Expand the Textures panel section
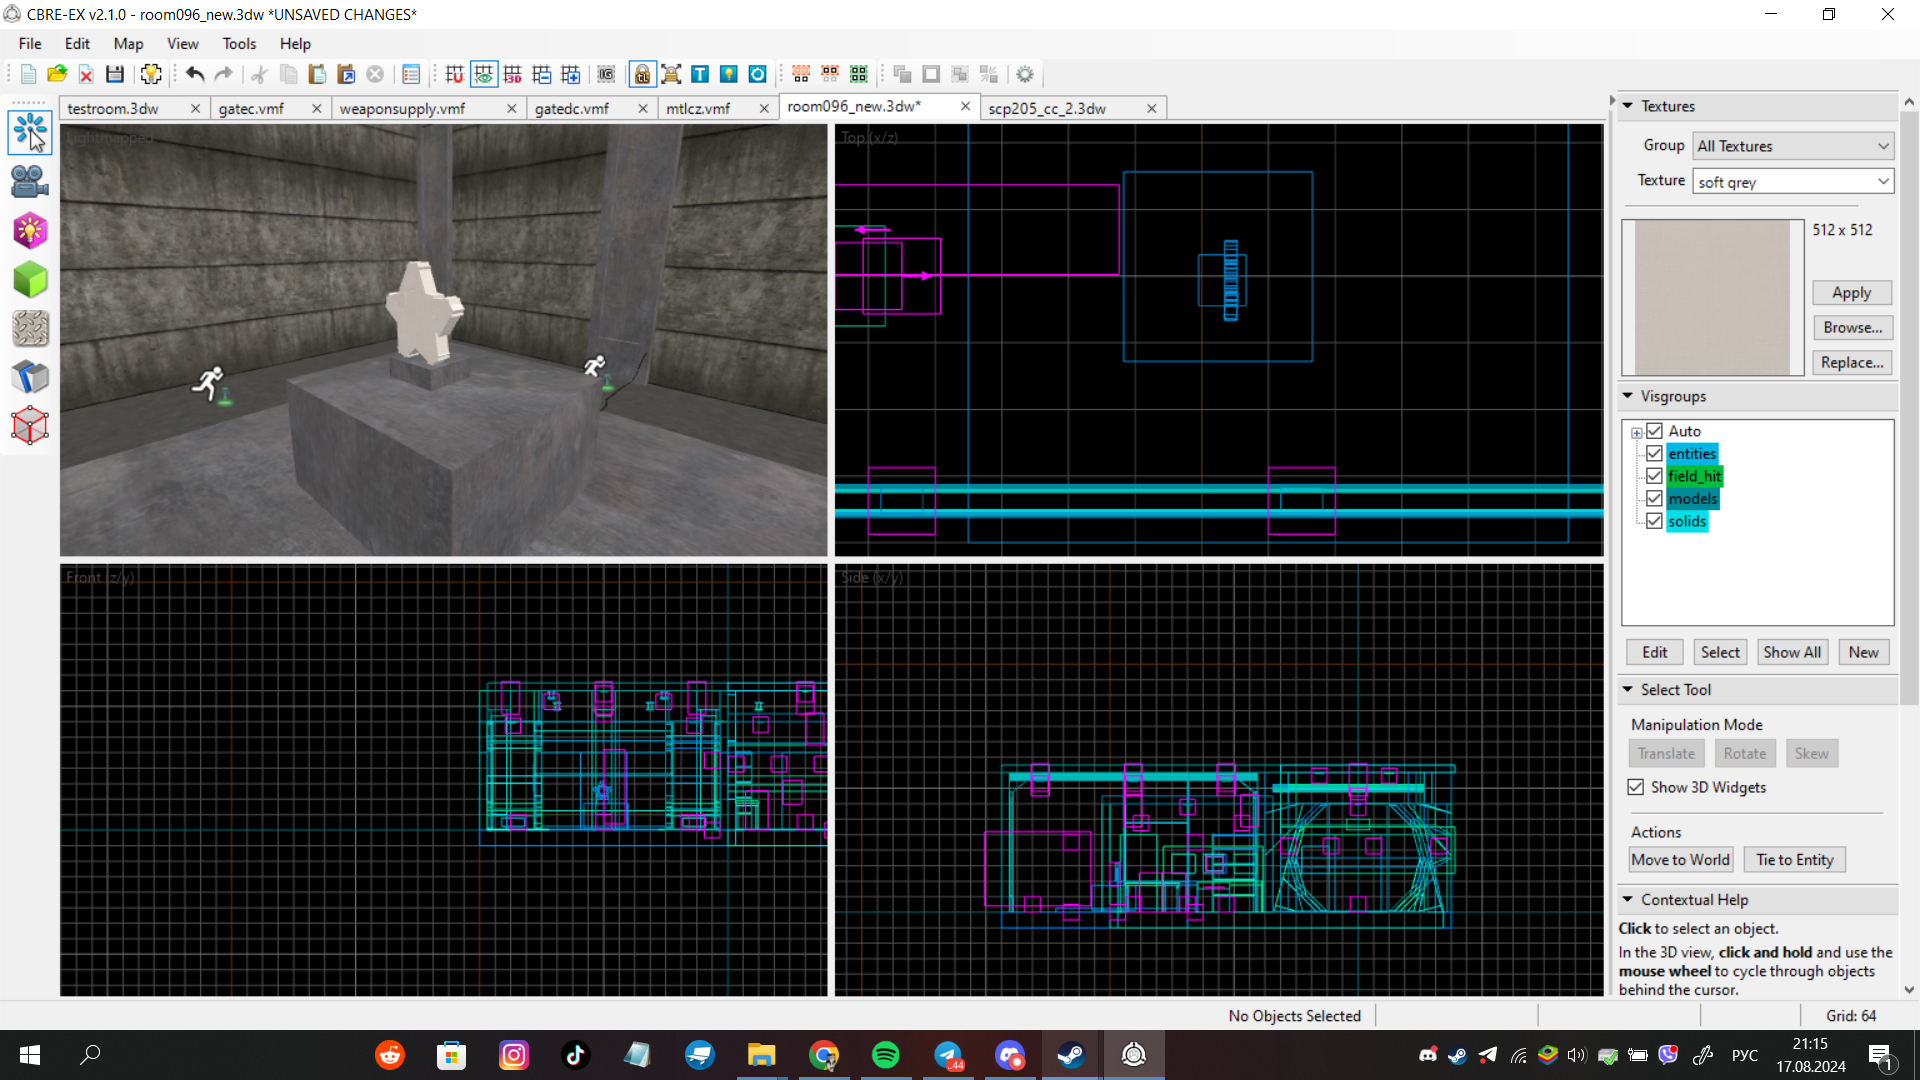Screen dimensions: 1920x1080 pyautogui.click(x=1629, y=105)
